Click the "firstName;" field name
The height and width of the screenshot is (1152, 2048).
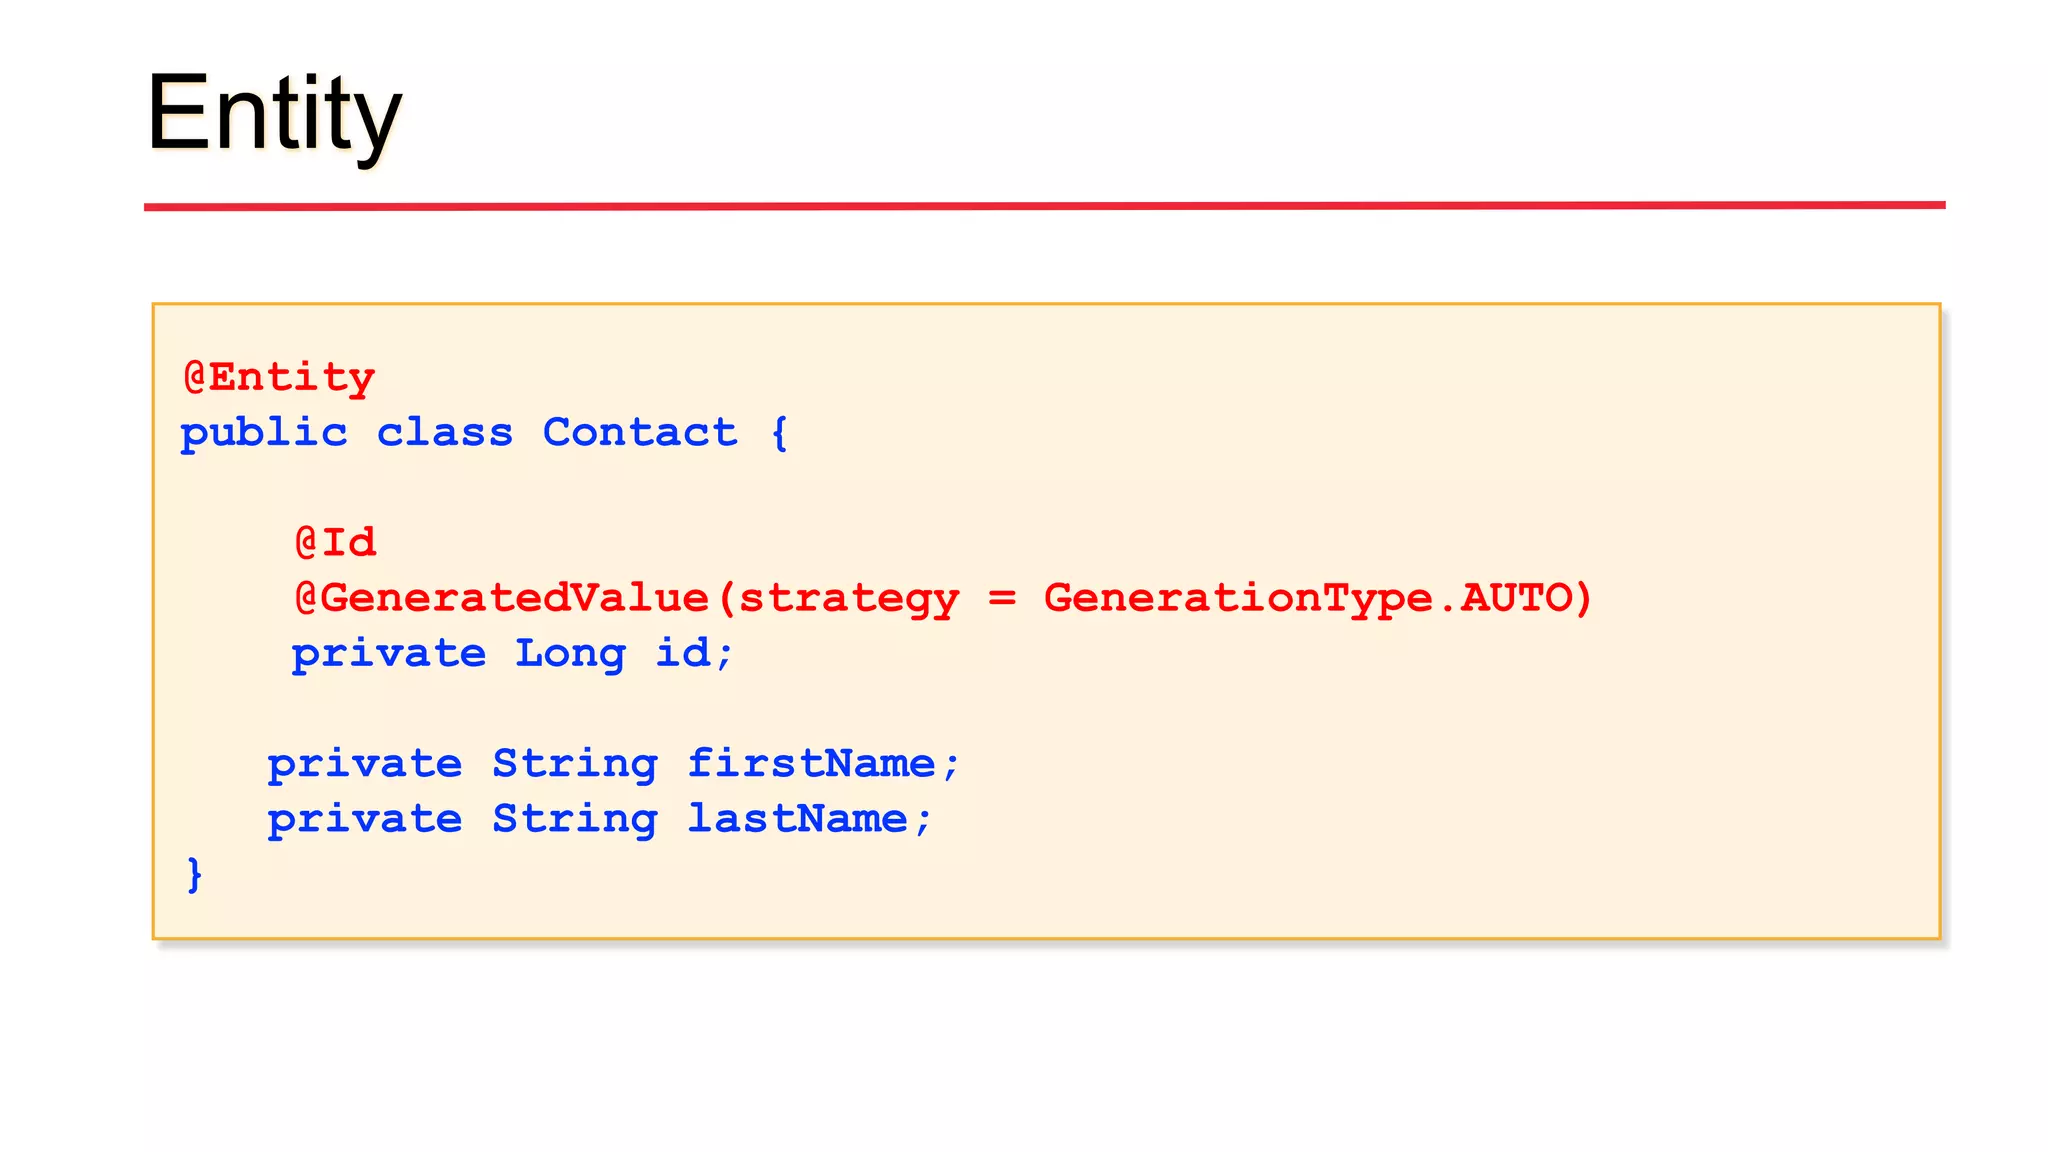tap(823, 764)
